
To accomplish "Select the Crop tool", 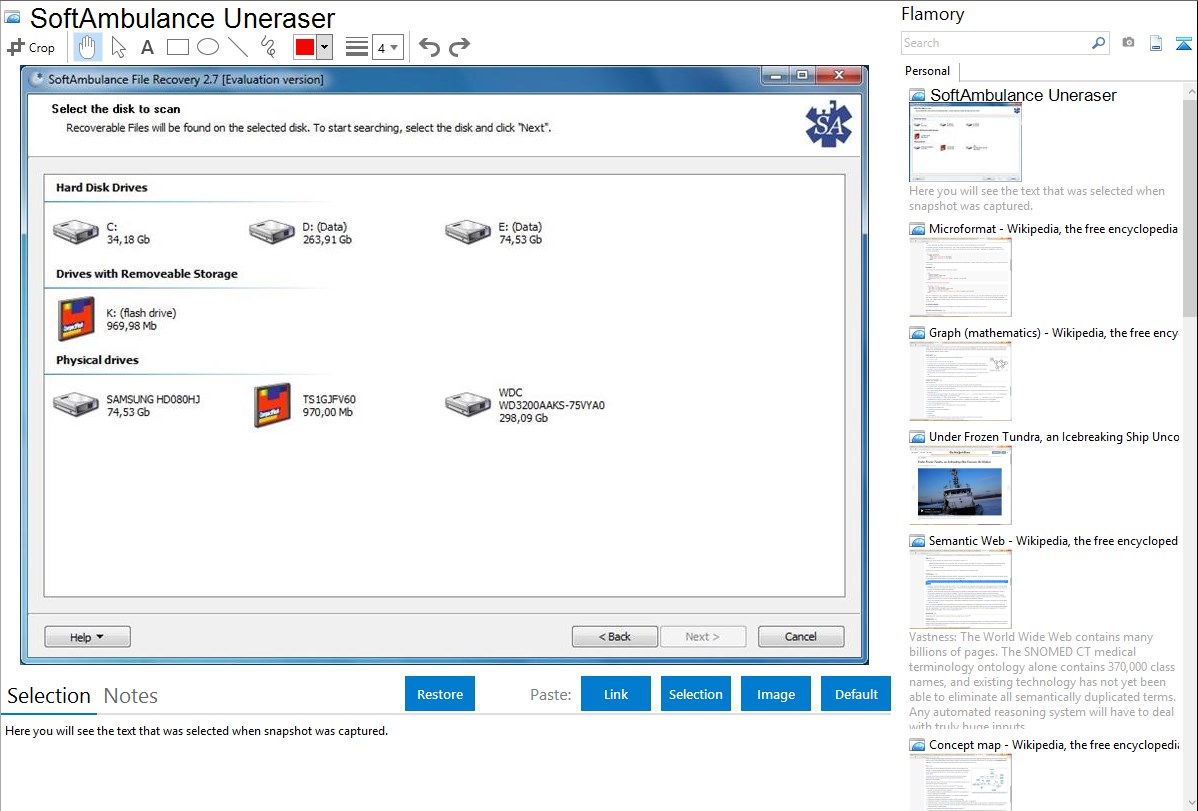I will (31, 47).
